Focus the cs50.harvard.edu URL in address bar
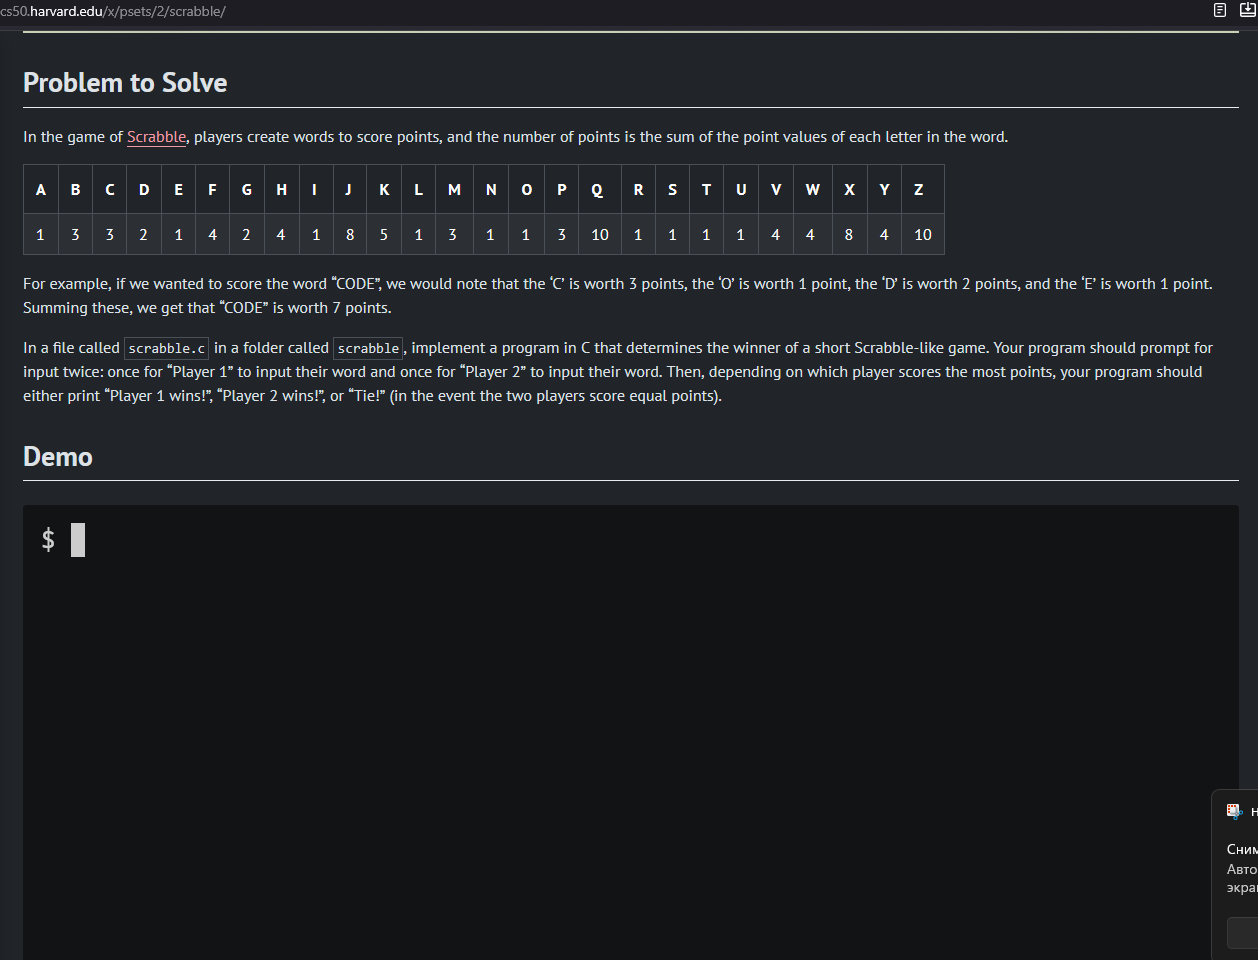The height and width of the screenshot is (960, 1258). click(x=113, y=11)
